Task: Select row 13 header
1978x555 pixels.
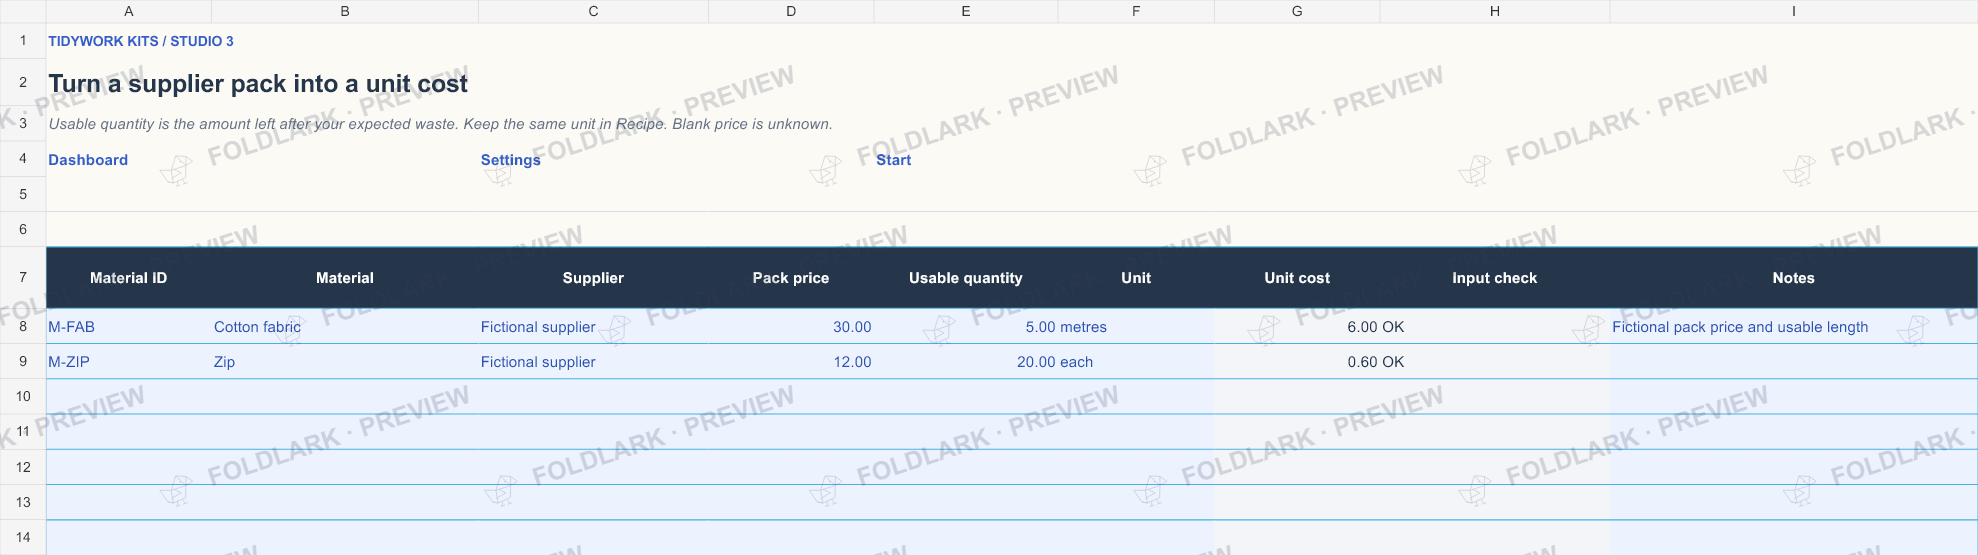Action: click(23, 502)
